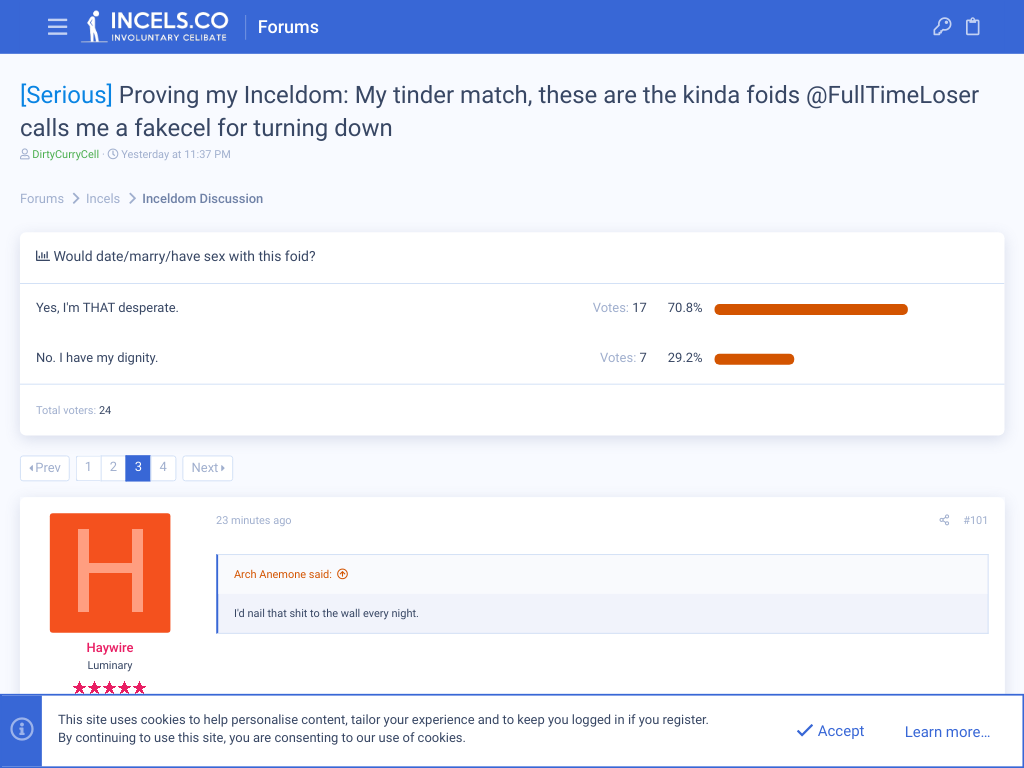Click the Incels.co site logo
Viewport: 1024px width, 768px height.
click(x=155, y=27)
